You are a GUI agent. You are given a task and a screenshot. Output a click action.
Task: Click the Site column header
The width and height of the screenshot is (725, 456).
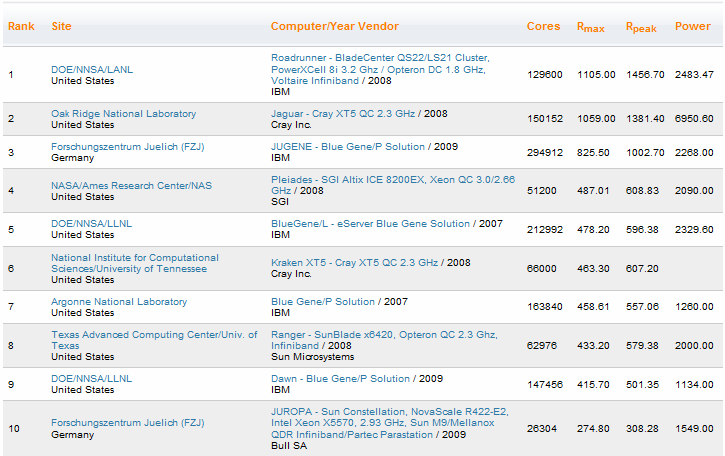click(x=61, y=26)
